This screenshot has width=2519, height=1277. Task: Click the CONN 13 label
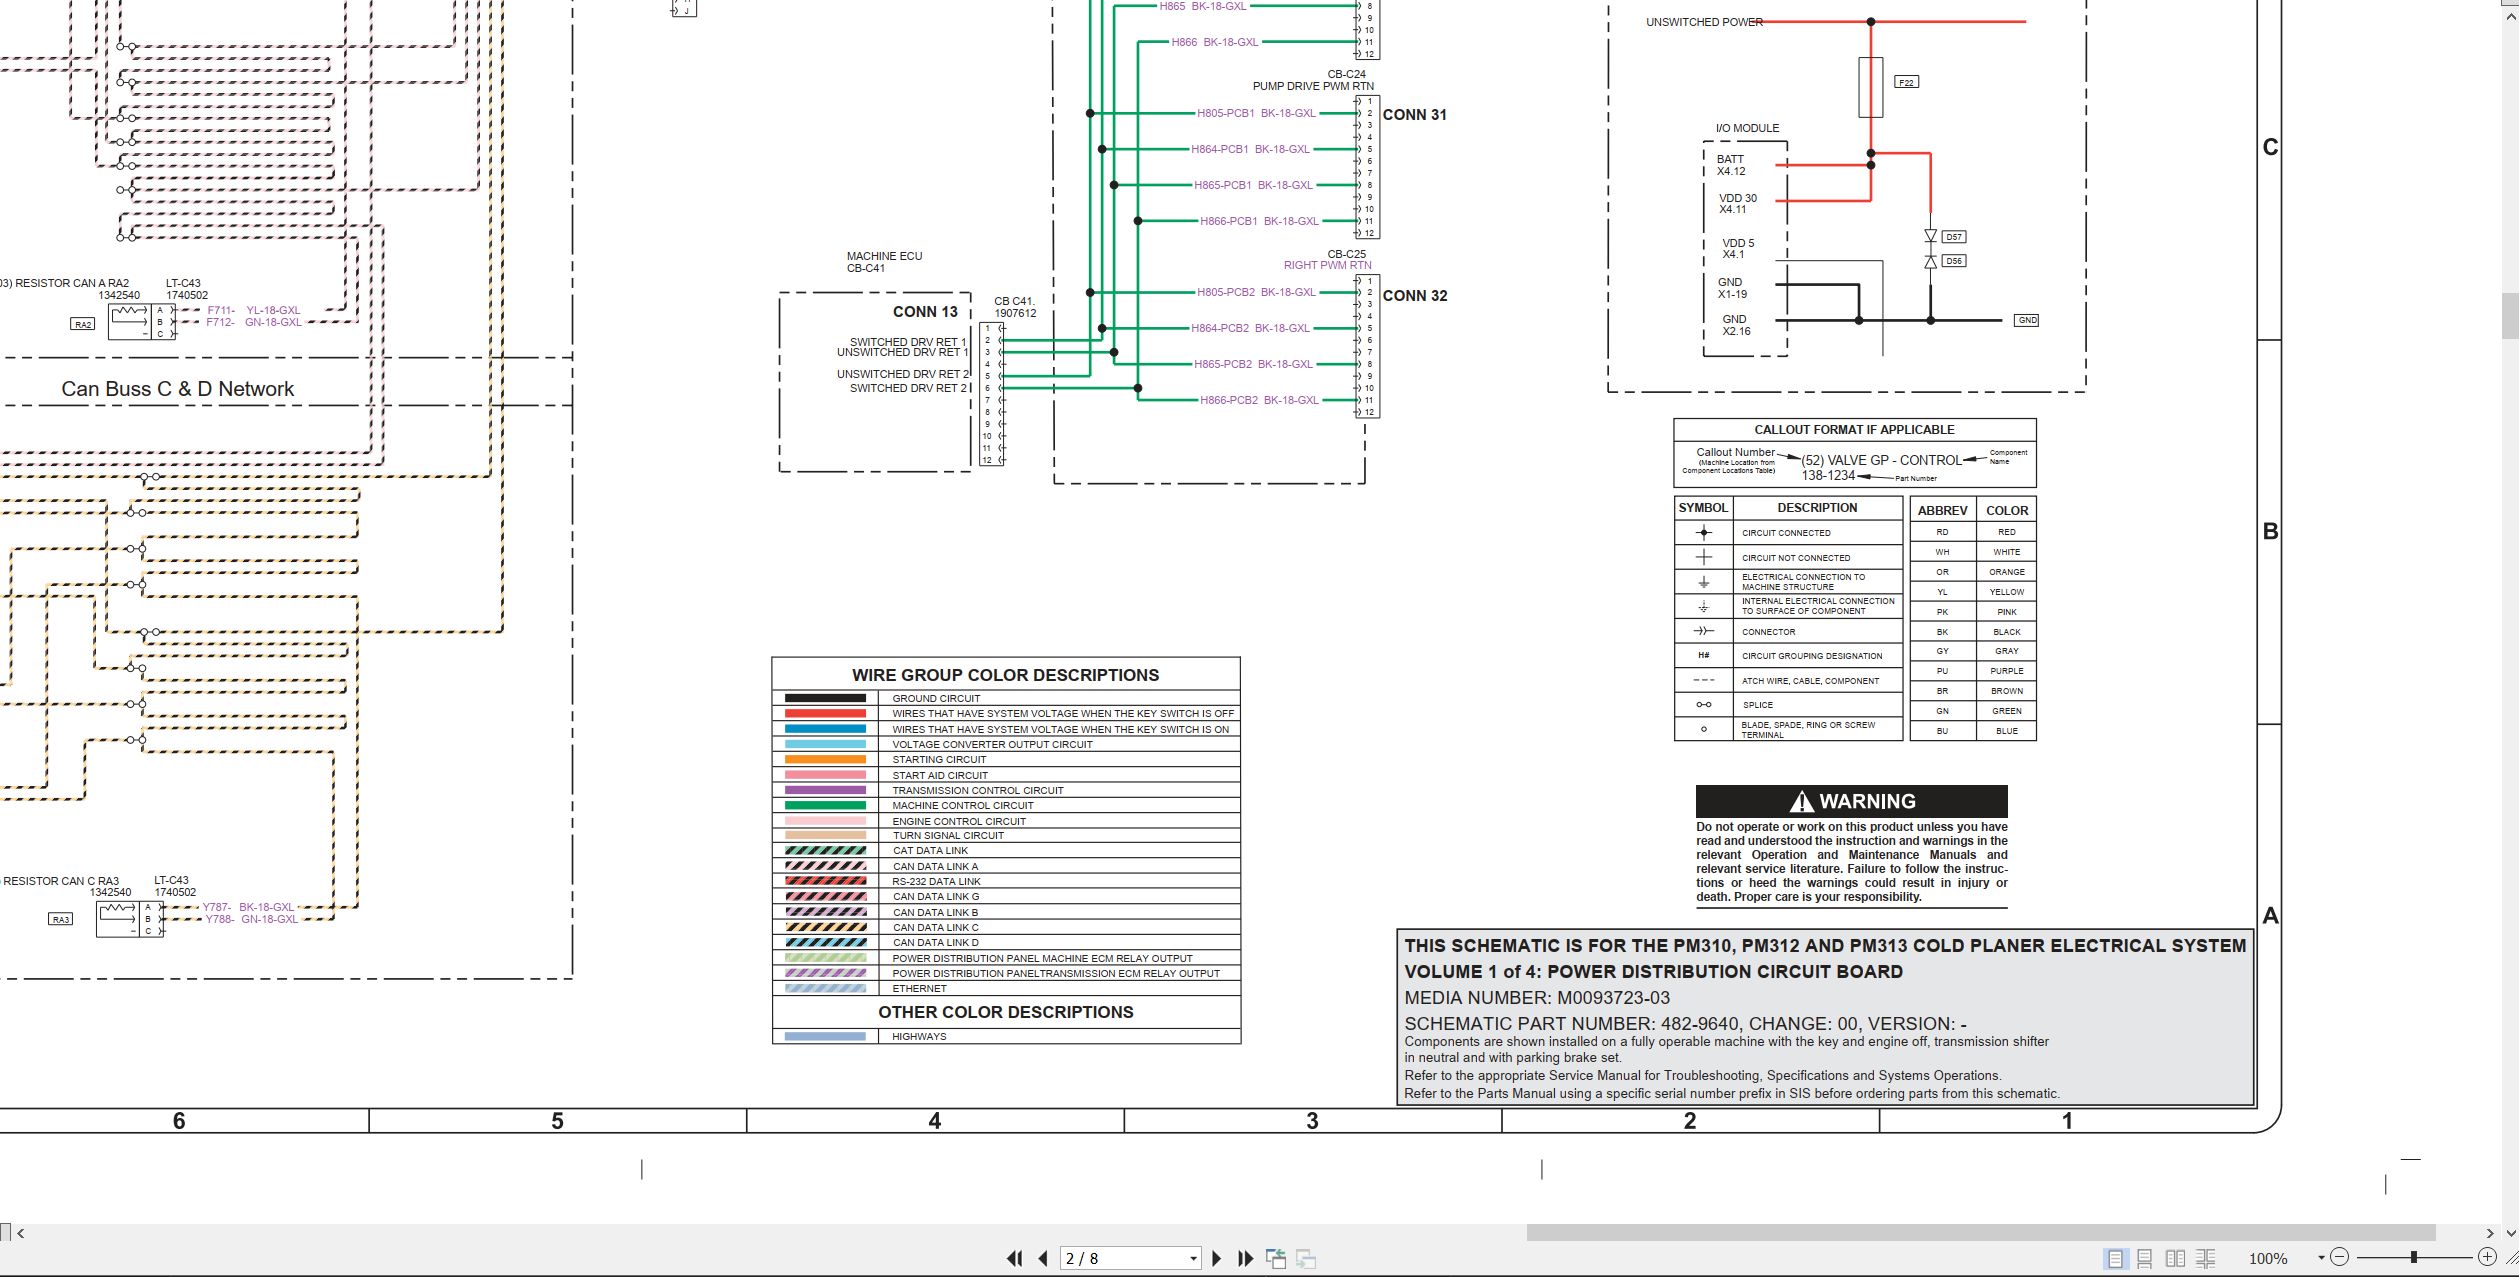(925, 312)
